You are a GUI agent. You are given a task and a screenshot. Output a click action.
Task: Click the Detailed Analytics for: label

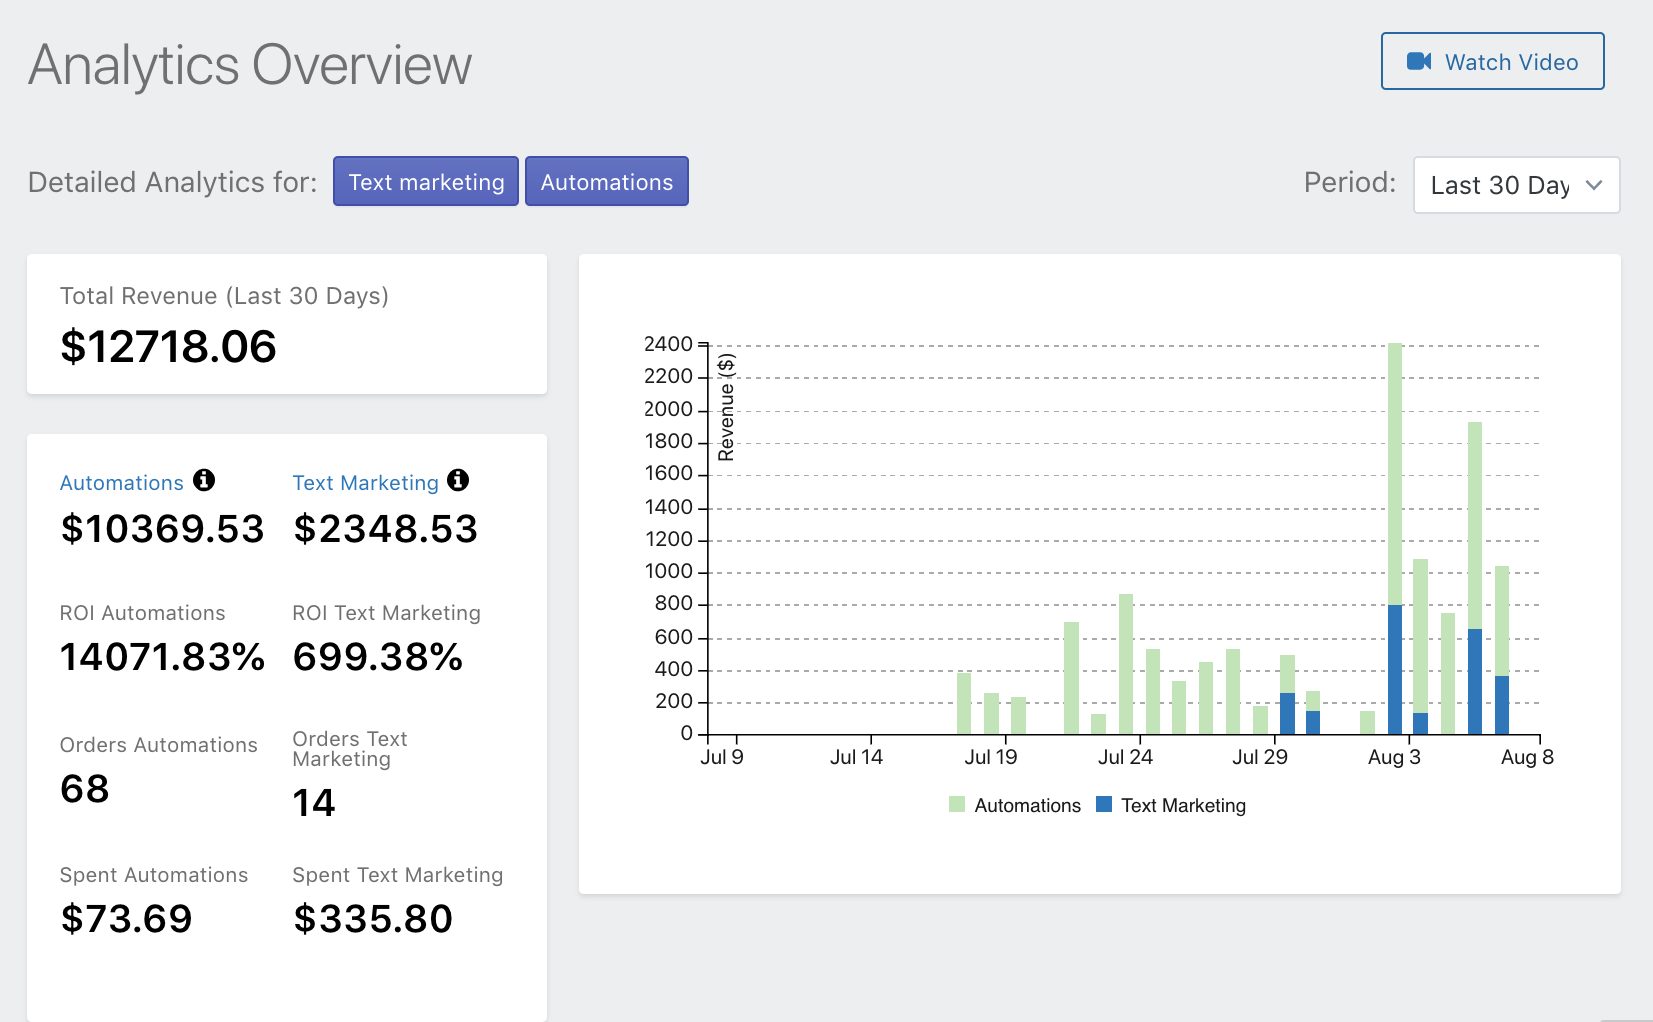pyautogui.click(x=172, y=182)
